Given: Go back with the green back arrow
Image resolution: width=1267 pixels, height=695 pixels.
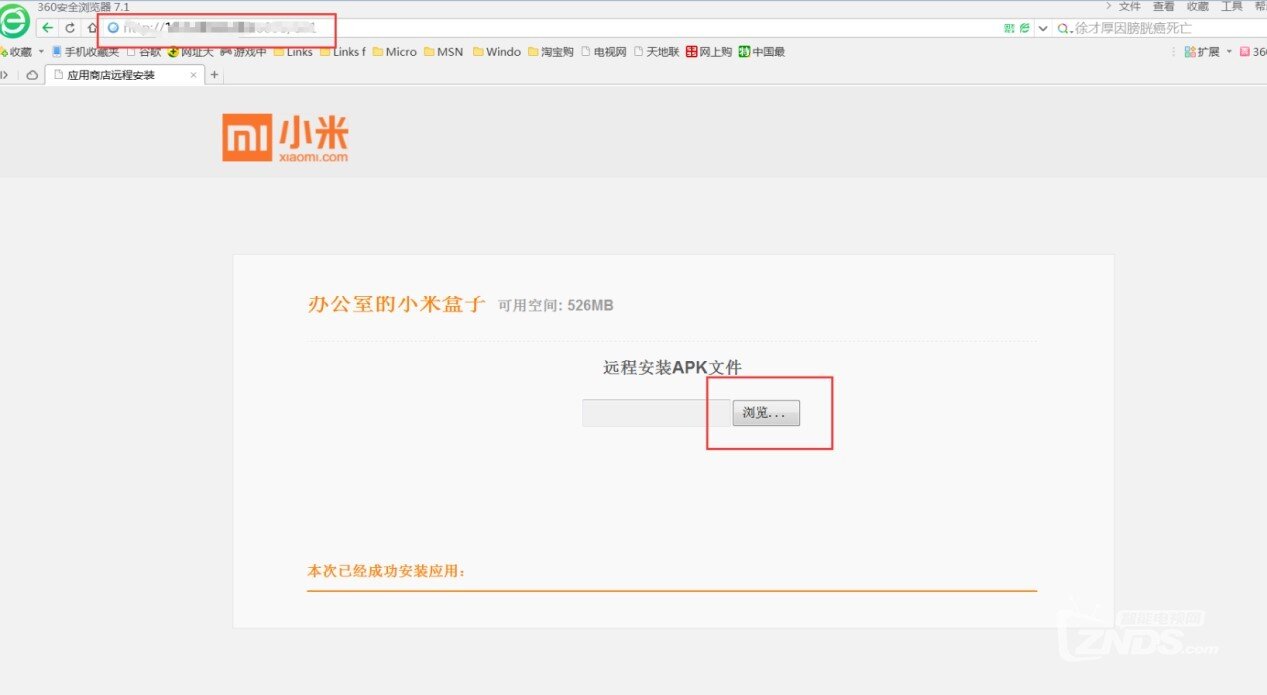Looking at the screenshot, I should 48,28.
